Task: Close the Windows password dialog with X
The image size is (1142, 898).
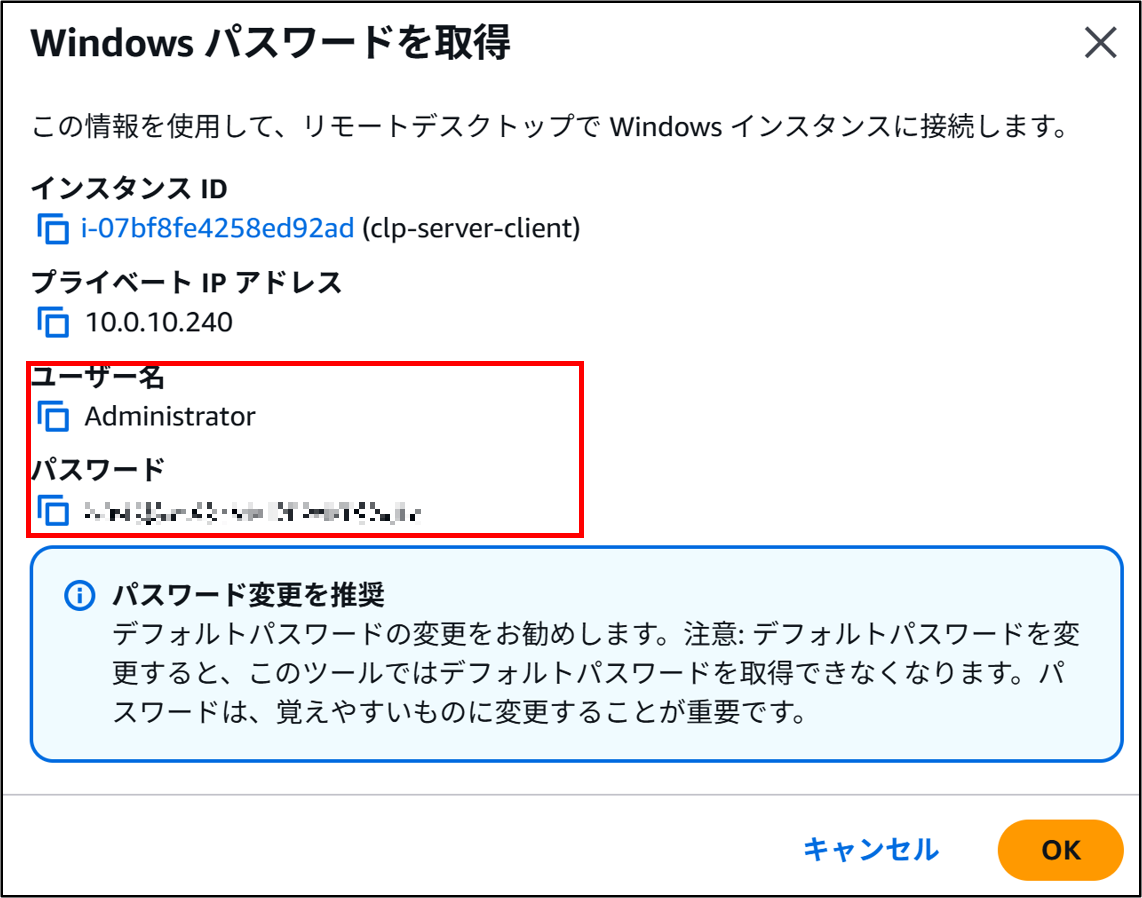Action: point(1100,44)
